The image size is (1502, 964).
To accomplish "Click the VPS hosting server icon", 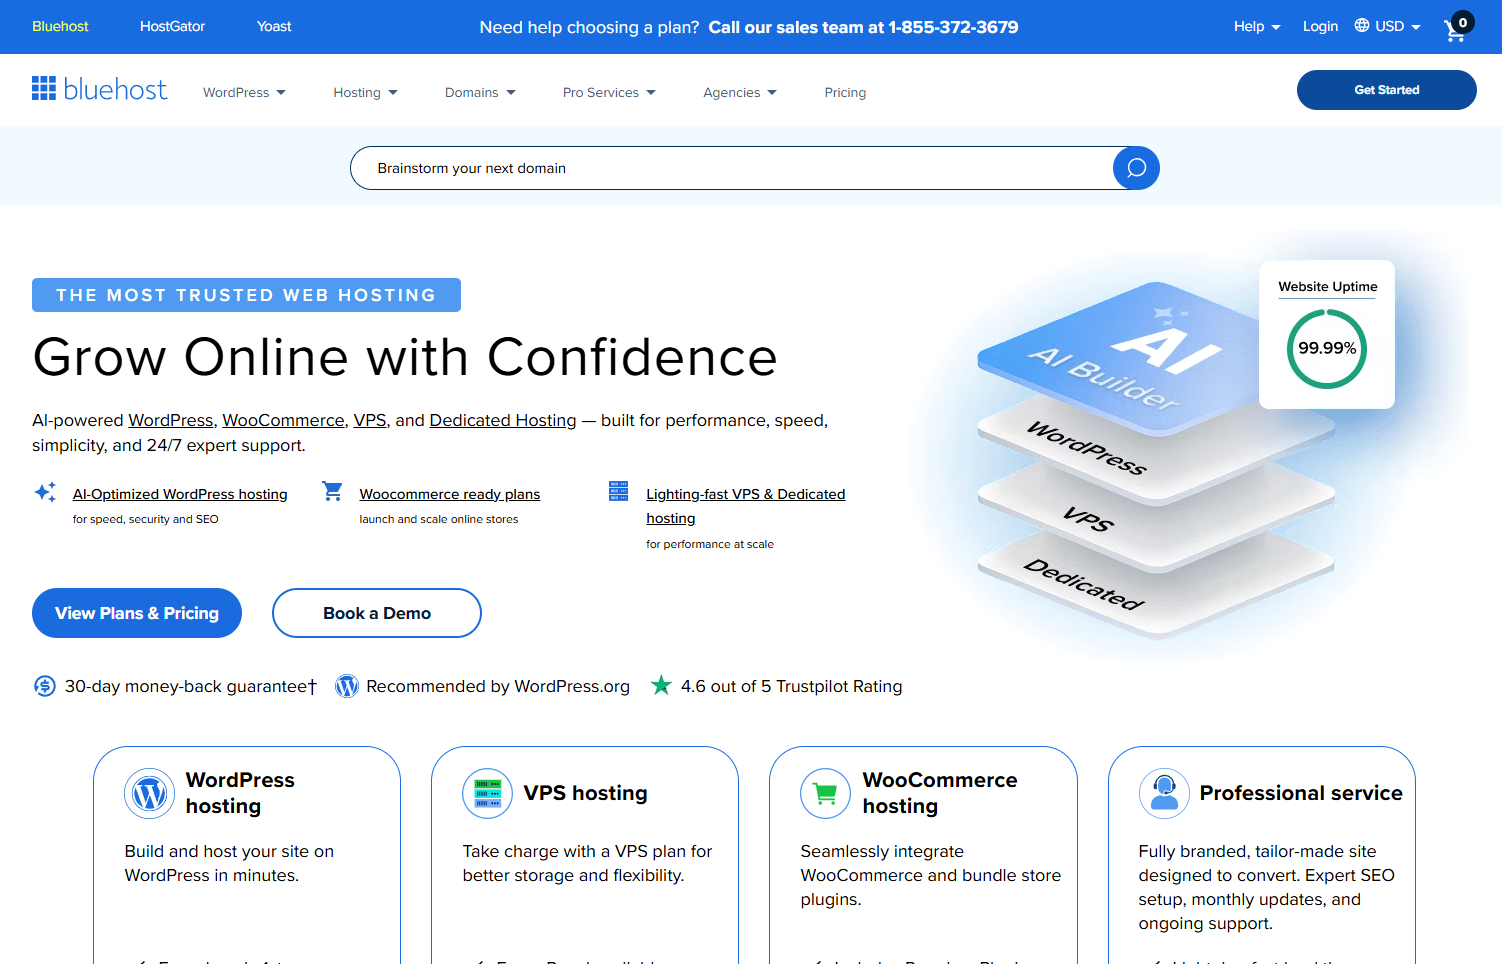I will click(x=487, y=794).
